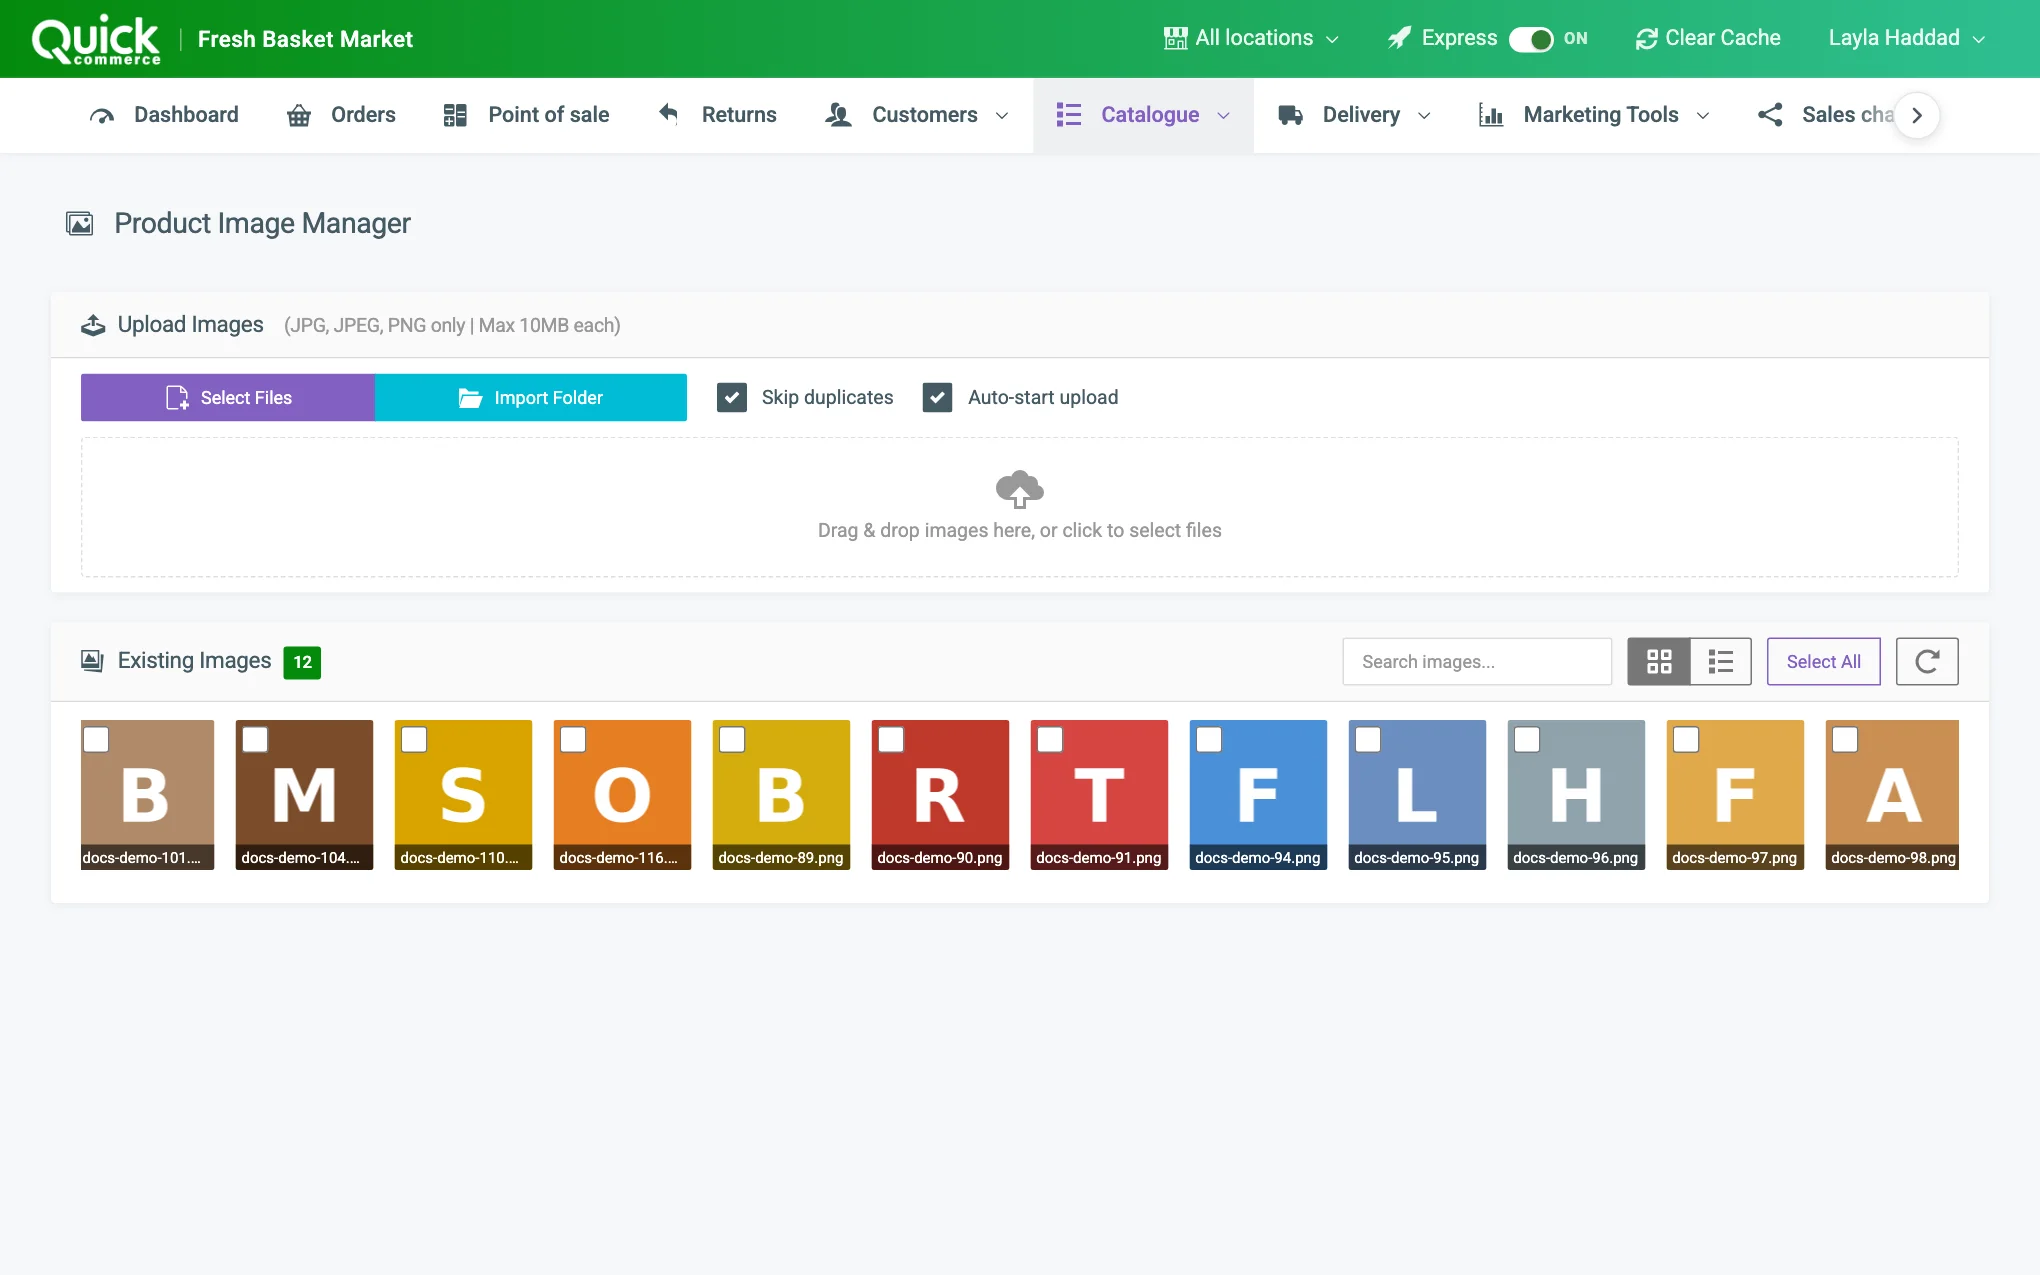Click the Express rocket icon
Image resolution: width=2040 pixels, height=1275 pixels.
tap(1399, 38)
